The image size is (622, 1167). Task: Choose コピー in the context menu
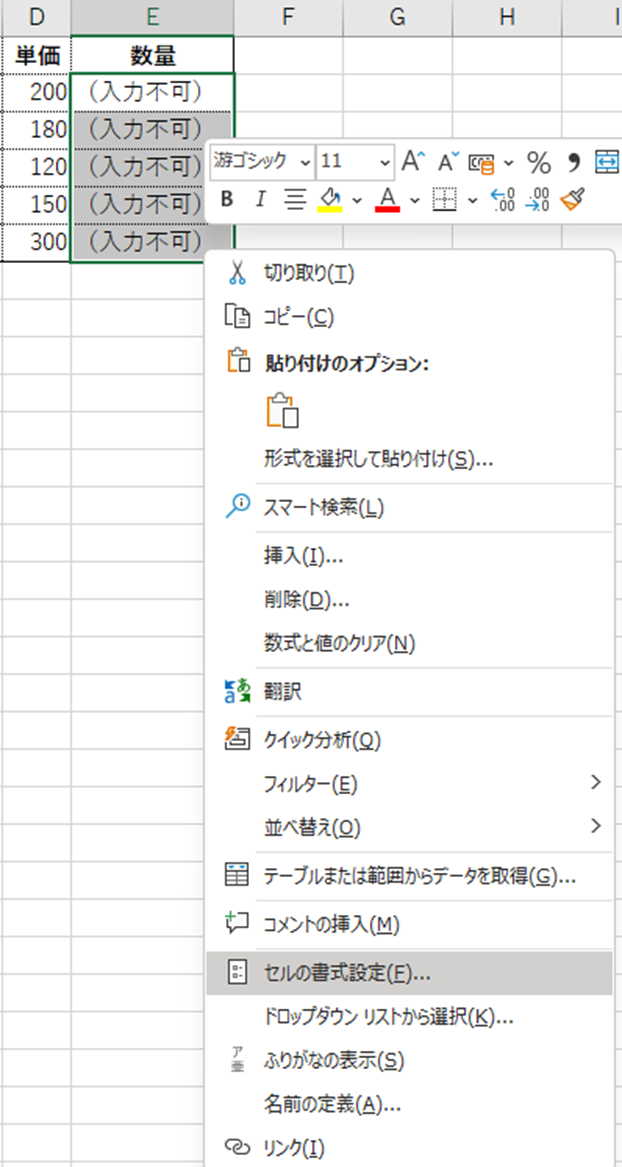coord(298,317)
